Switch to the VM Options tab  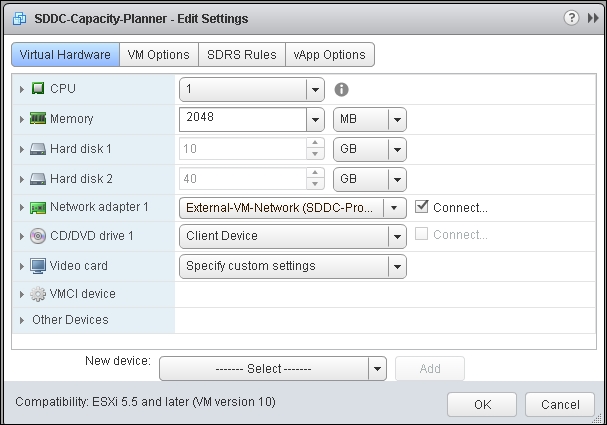click(159, 55)
